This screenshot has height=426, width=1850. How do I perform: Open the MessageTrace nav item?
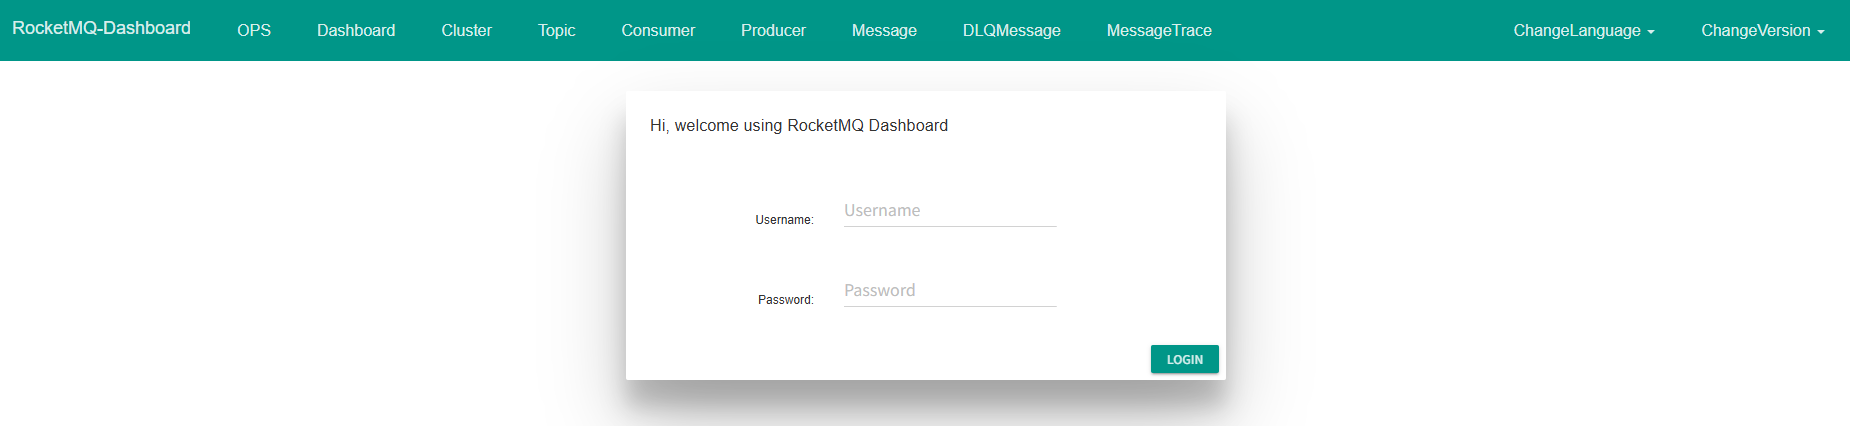(x=1159, y=30)
